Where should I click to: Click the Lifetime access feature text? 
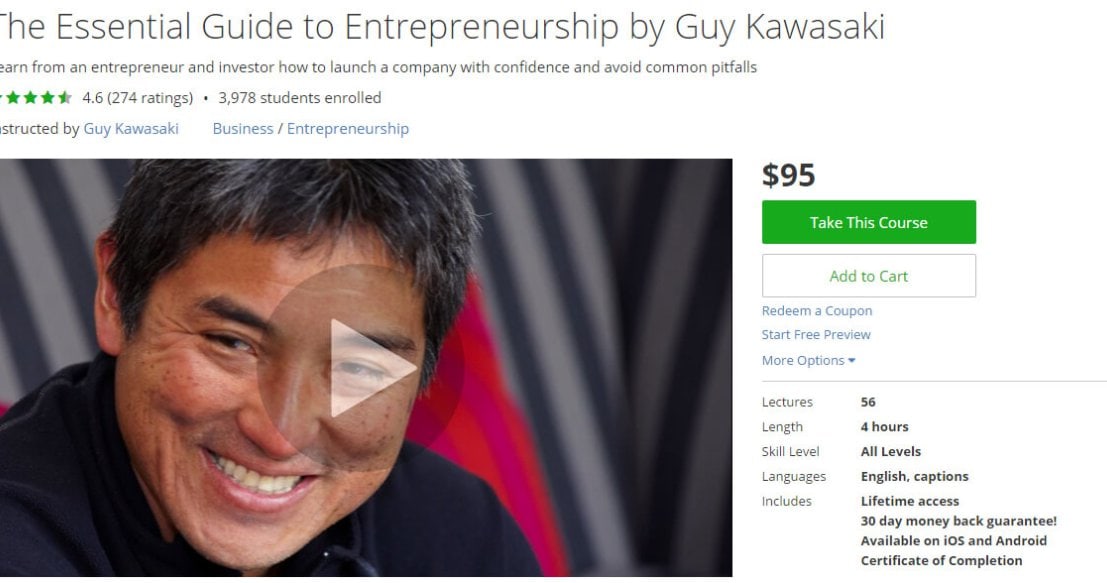click(x=909, y=501)
